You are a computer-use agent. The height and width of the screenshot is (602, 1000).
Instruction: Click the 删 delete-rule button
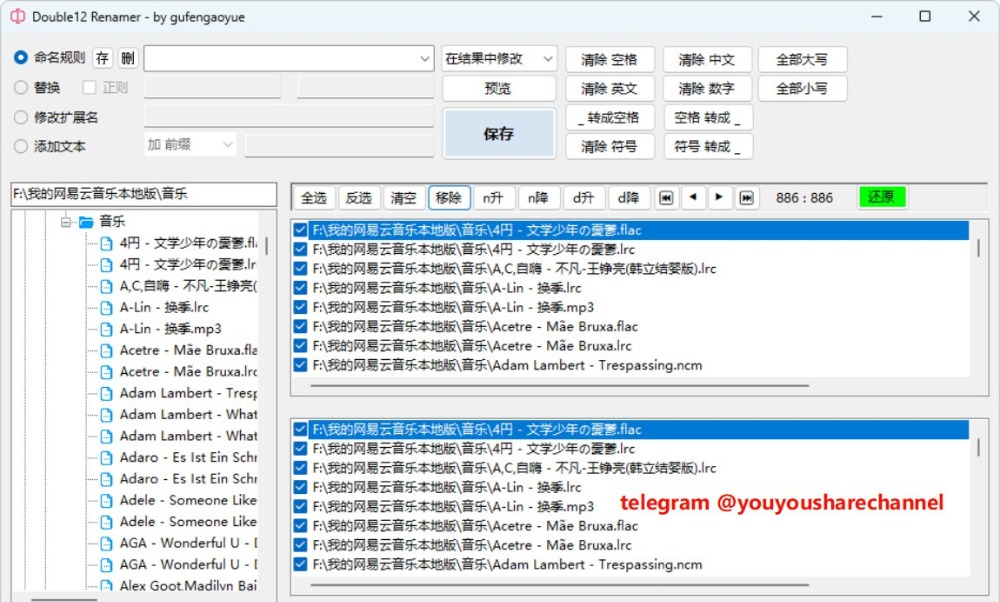pos(127,58)
